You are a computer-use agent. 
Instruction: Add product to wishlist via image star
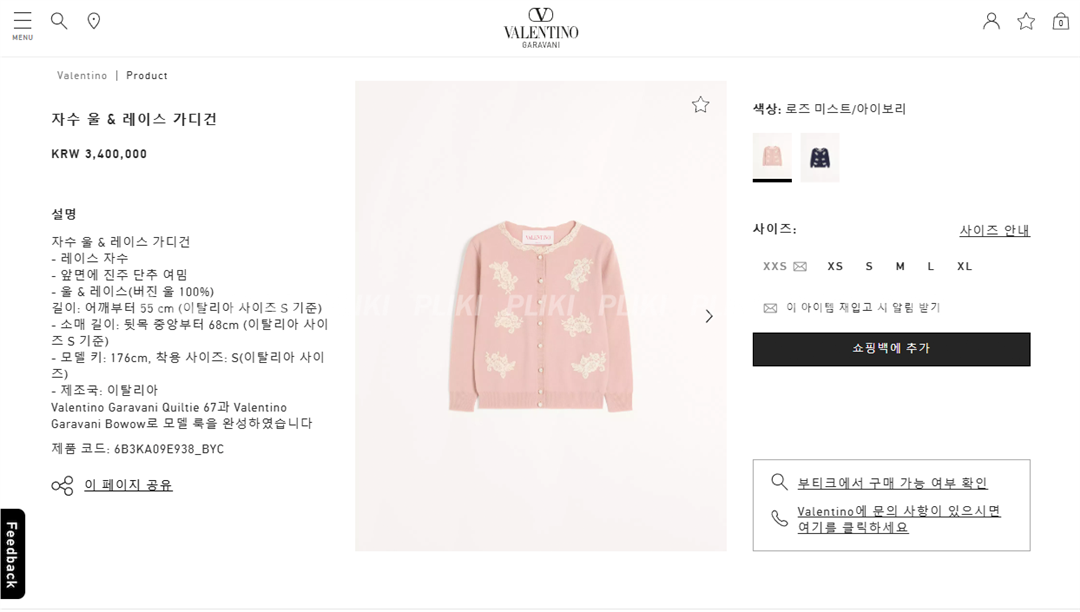(x=700, y=105)
